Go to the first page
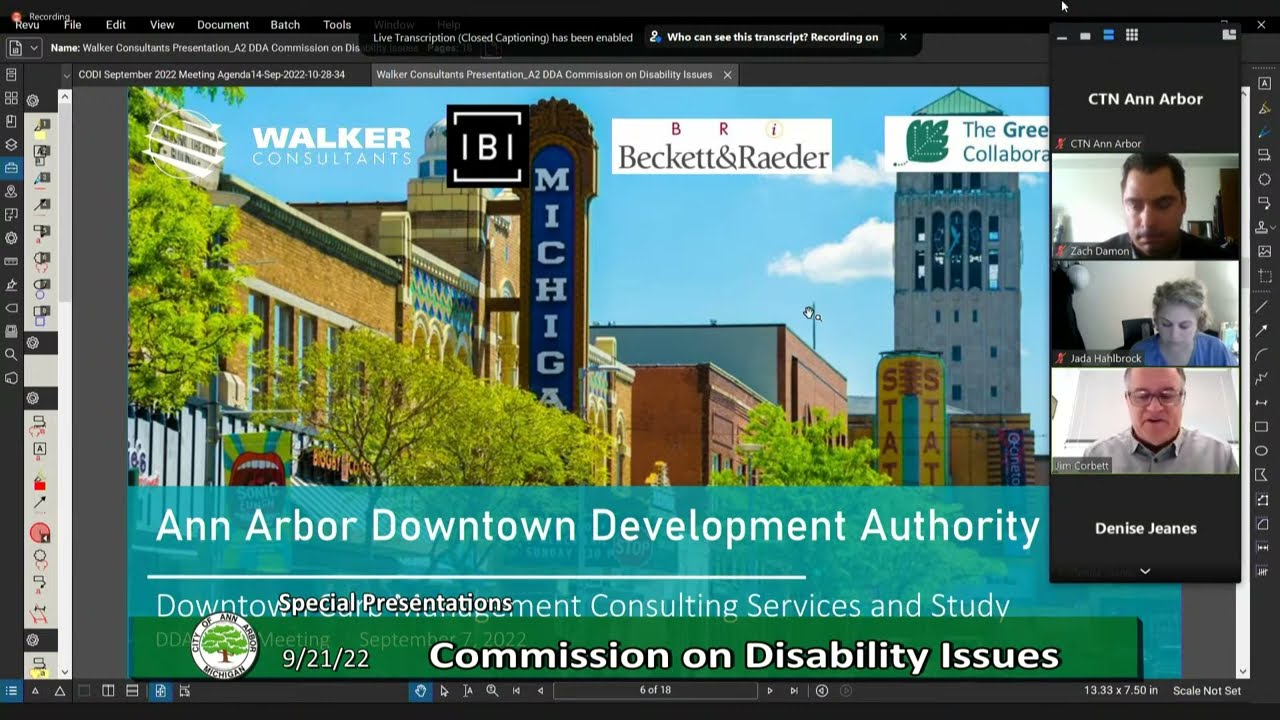 [516, 690]
